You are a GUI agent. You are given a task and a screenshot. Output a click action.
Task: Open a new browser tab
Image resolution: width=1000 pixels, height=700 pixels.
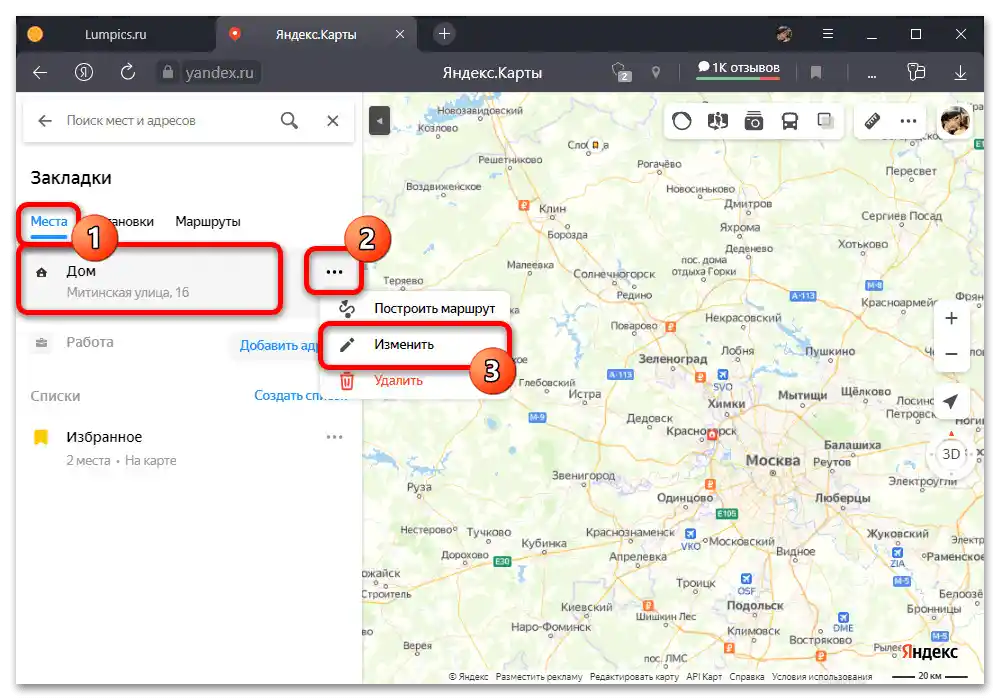click(x=445, y=34)
